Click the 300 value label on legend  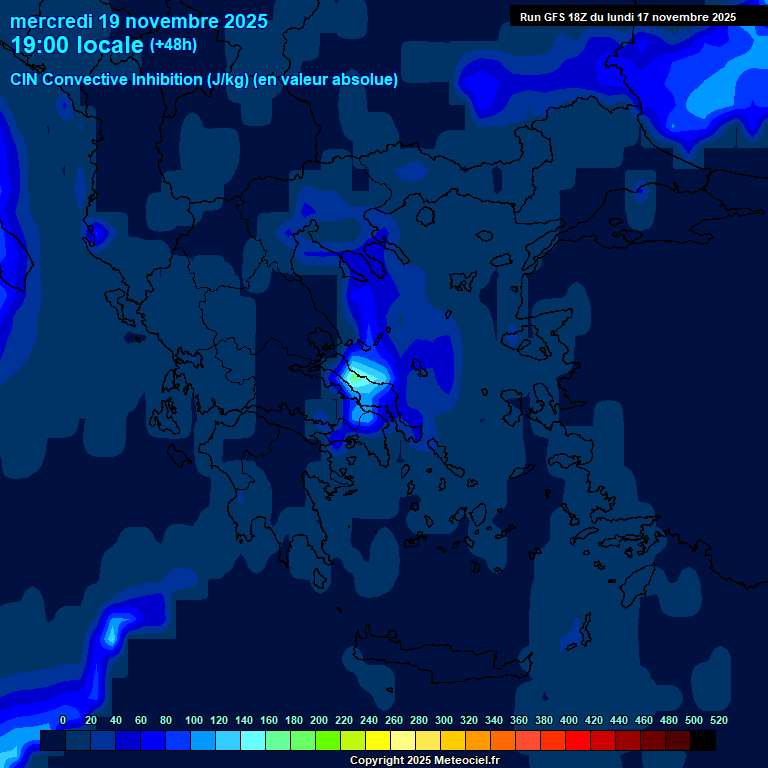tap(444, 720)
